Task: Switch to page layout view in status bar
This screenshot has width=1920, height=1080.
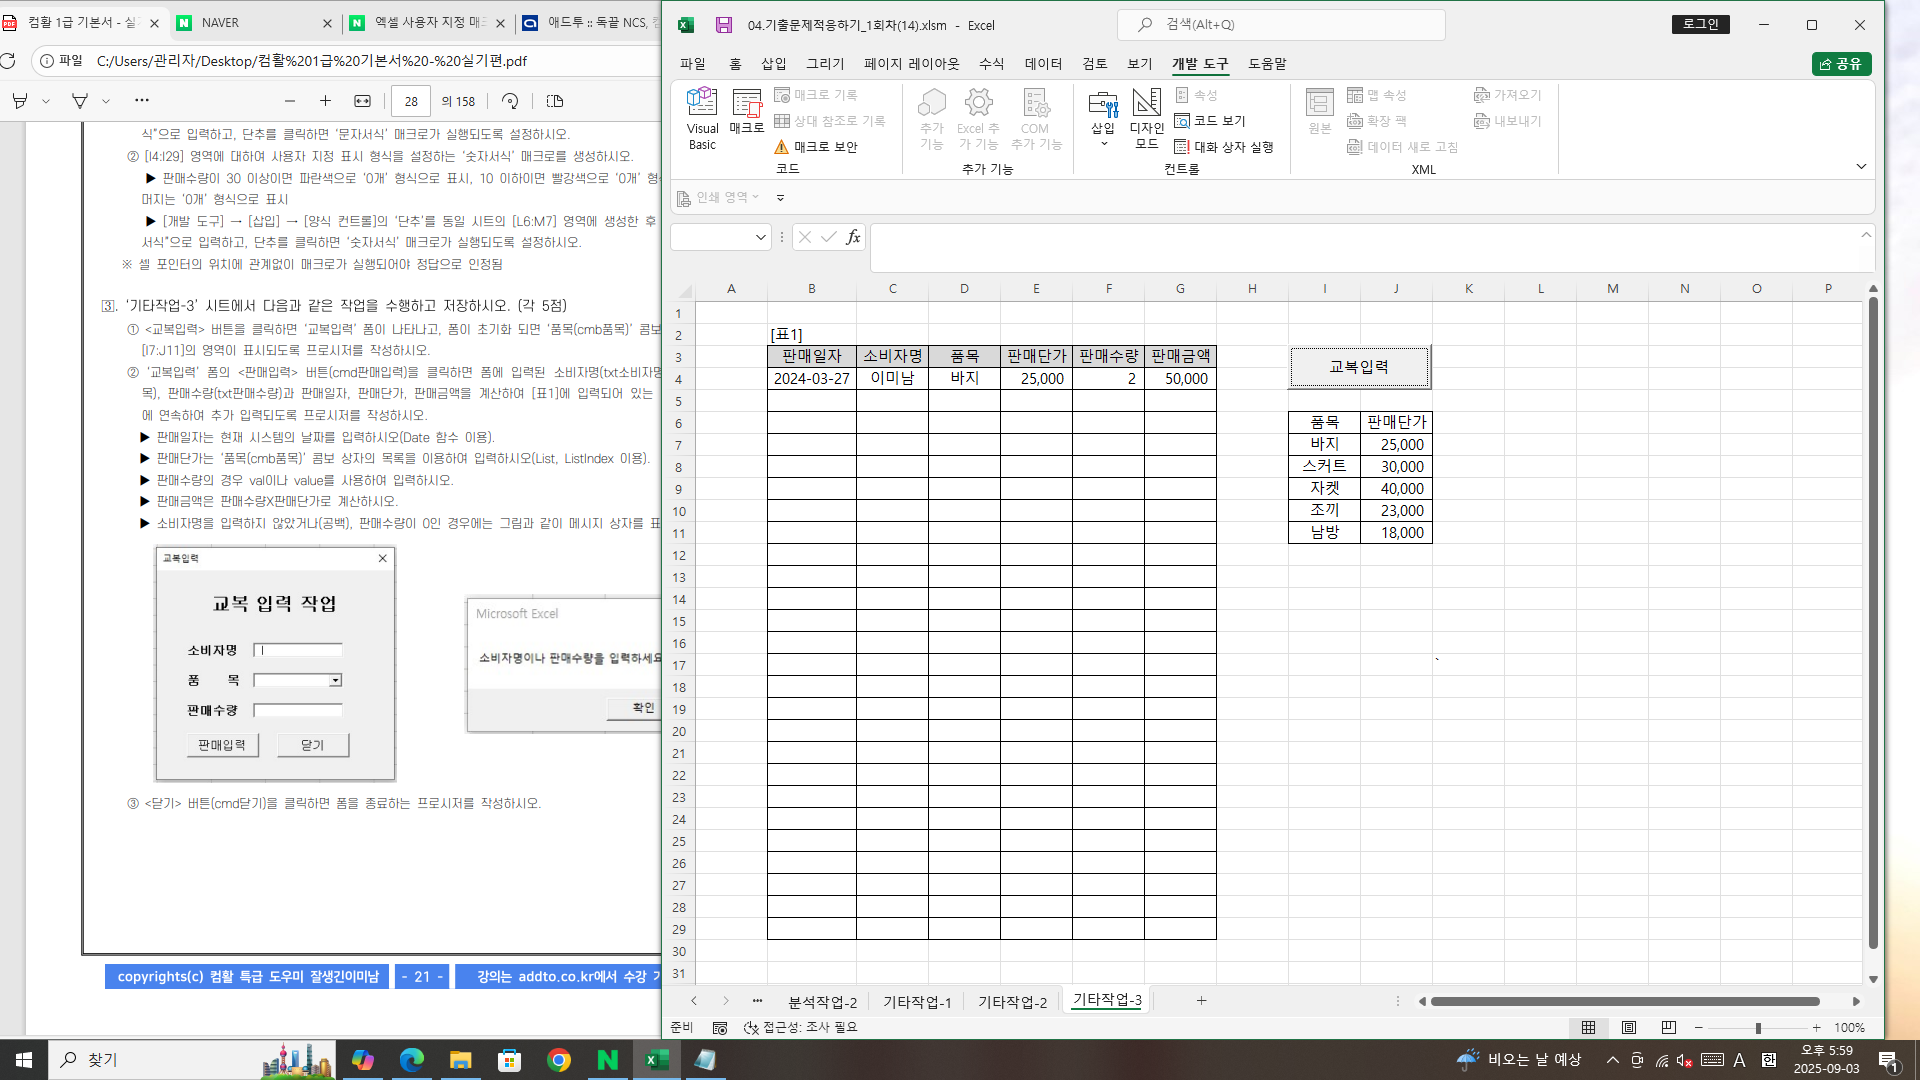Action: coord(1629,1028)
